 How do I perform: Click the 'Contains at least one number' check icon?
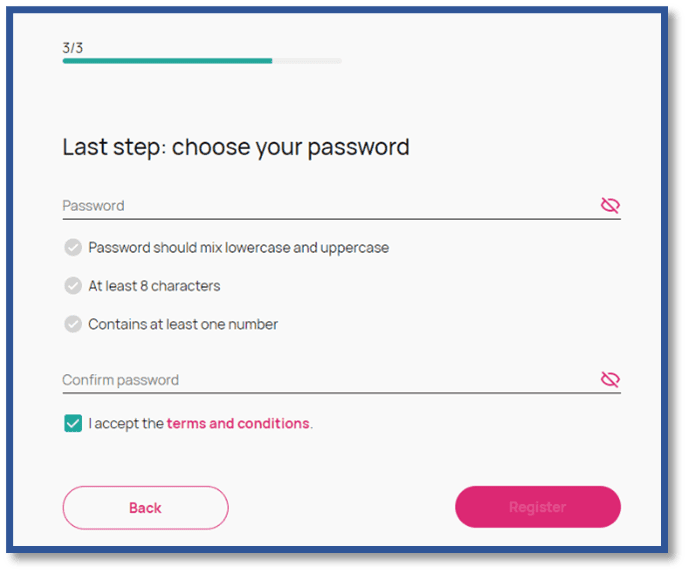pos(73,324)
